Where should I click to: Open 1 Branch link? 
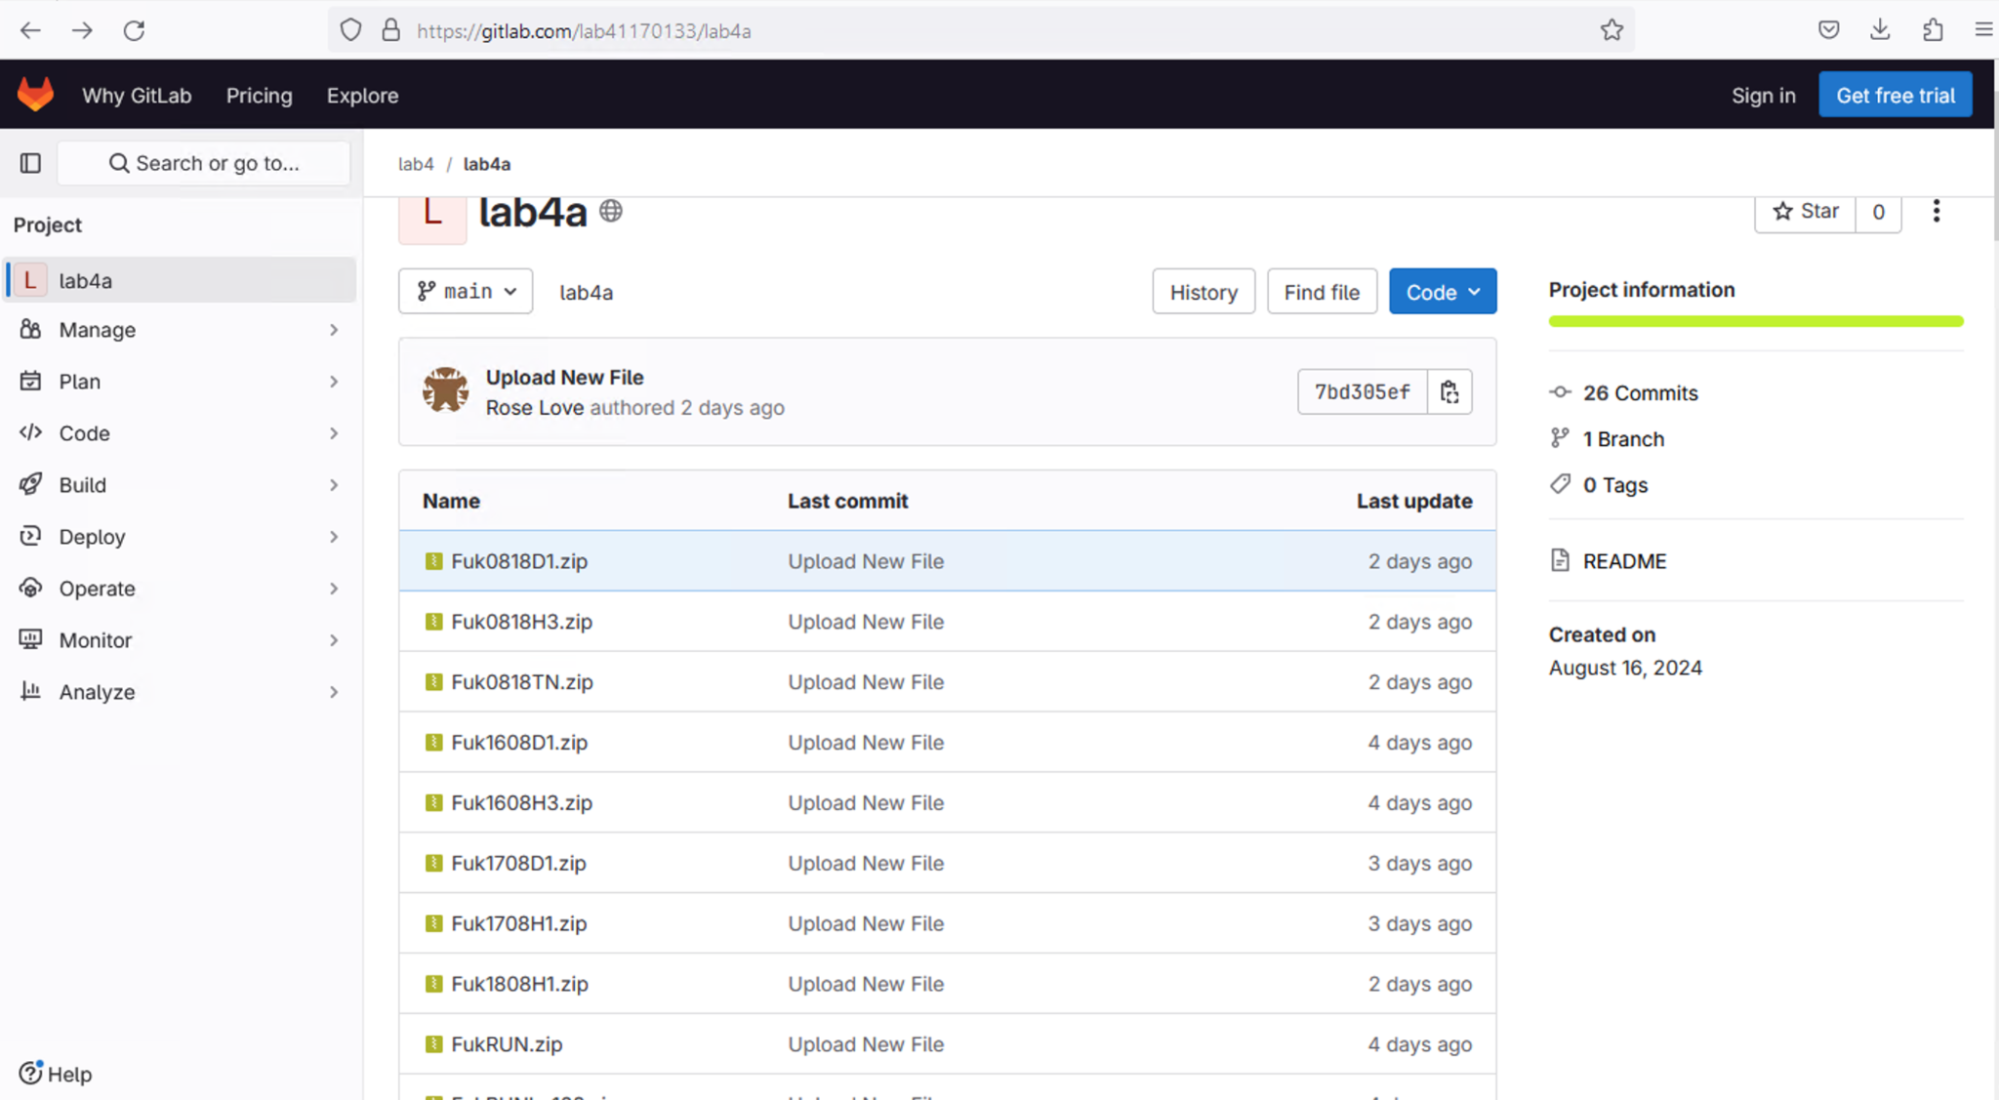(1623, 439)
